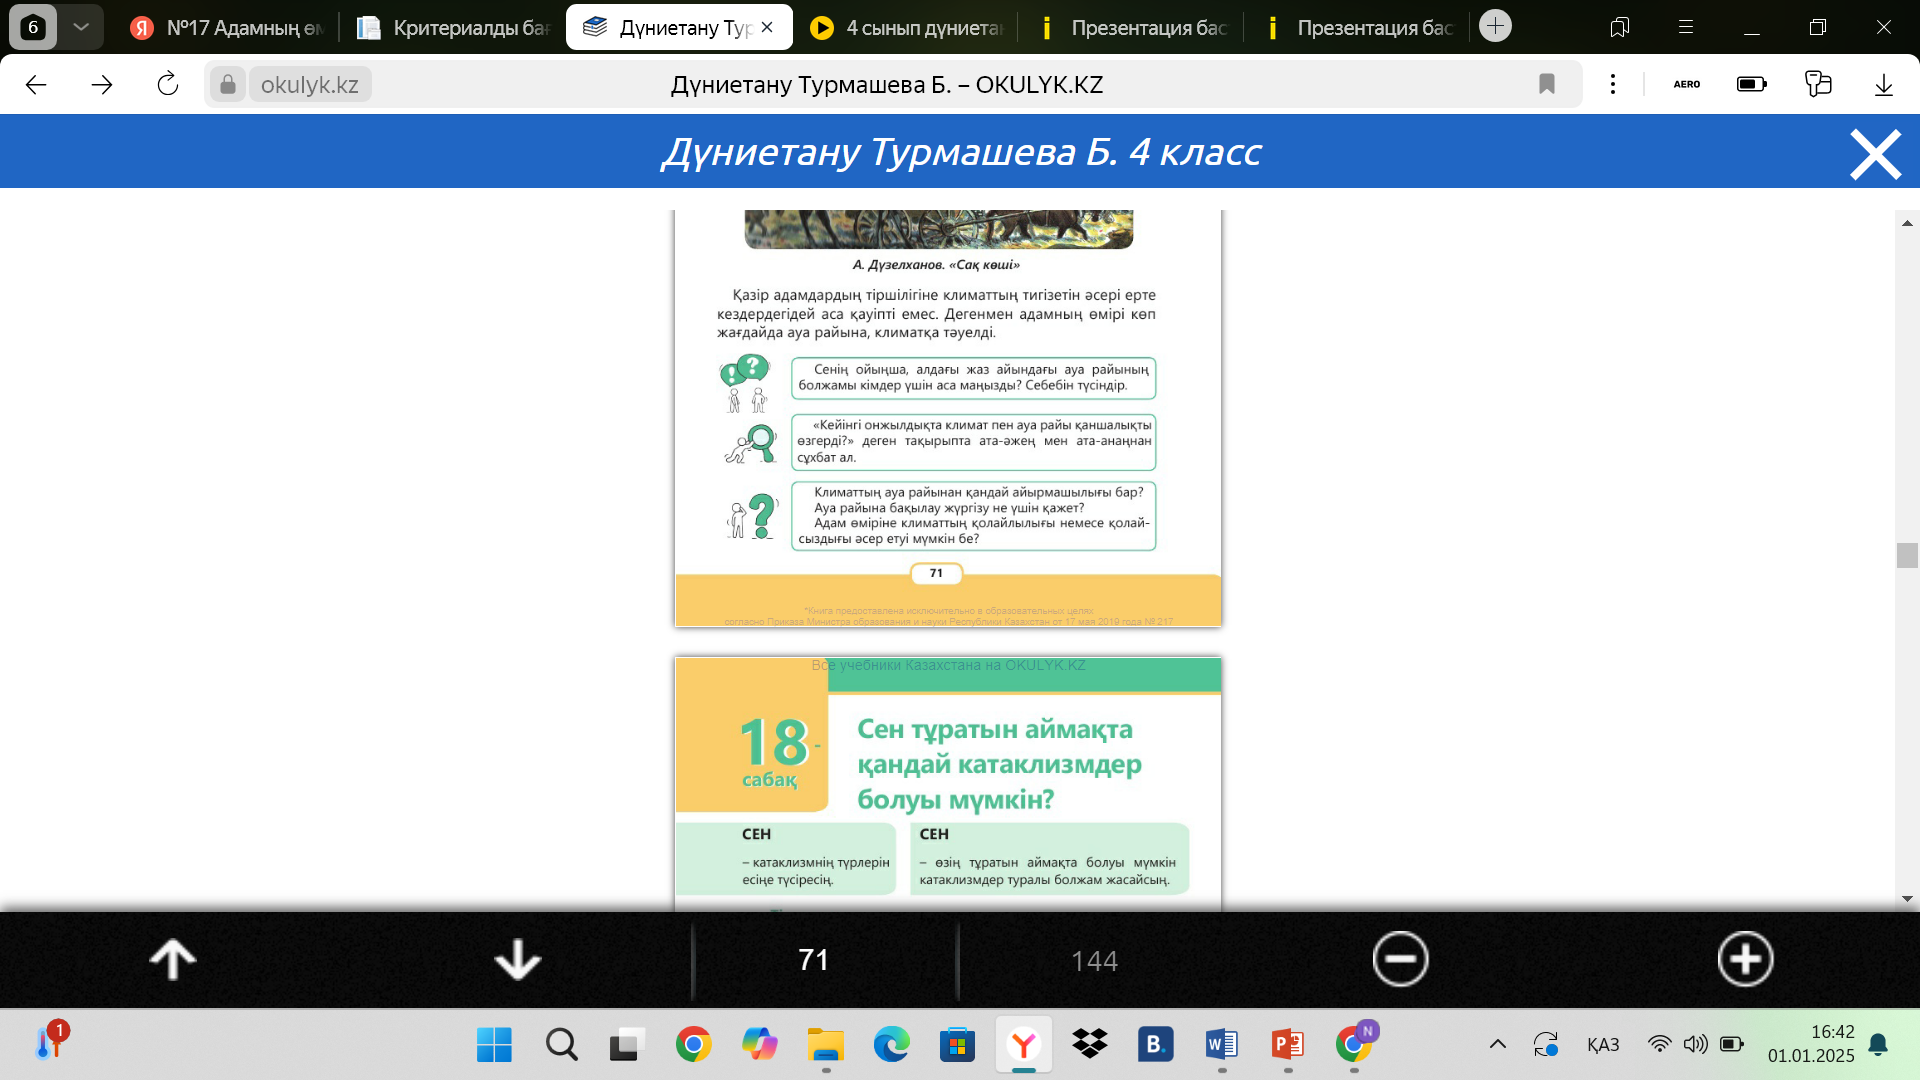Expand the tab group dropdown chevron
Screen dimensions: 1920x1080
(81, 27)
